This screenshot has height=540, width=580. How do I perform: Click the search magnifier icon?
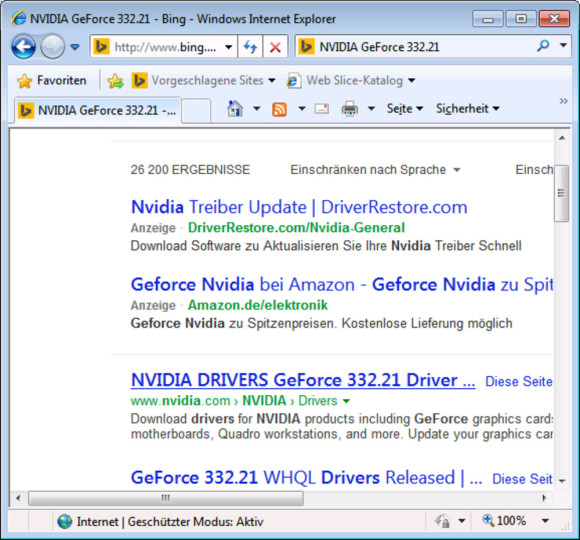point(543,46)
